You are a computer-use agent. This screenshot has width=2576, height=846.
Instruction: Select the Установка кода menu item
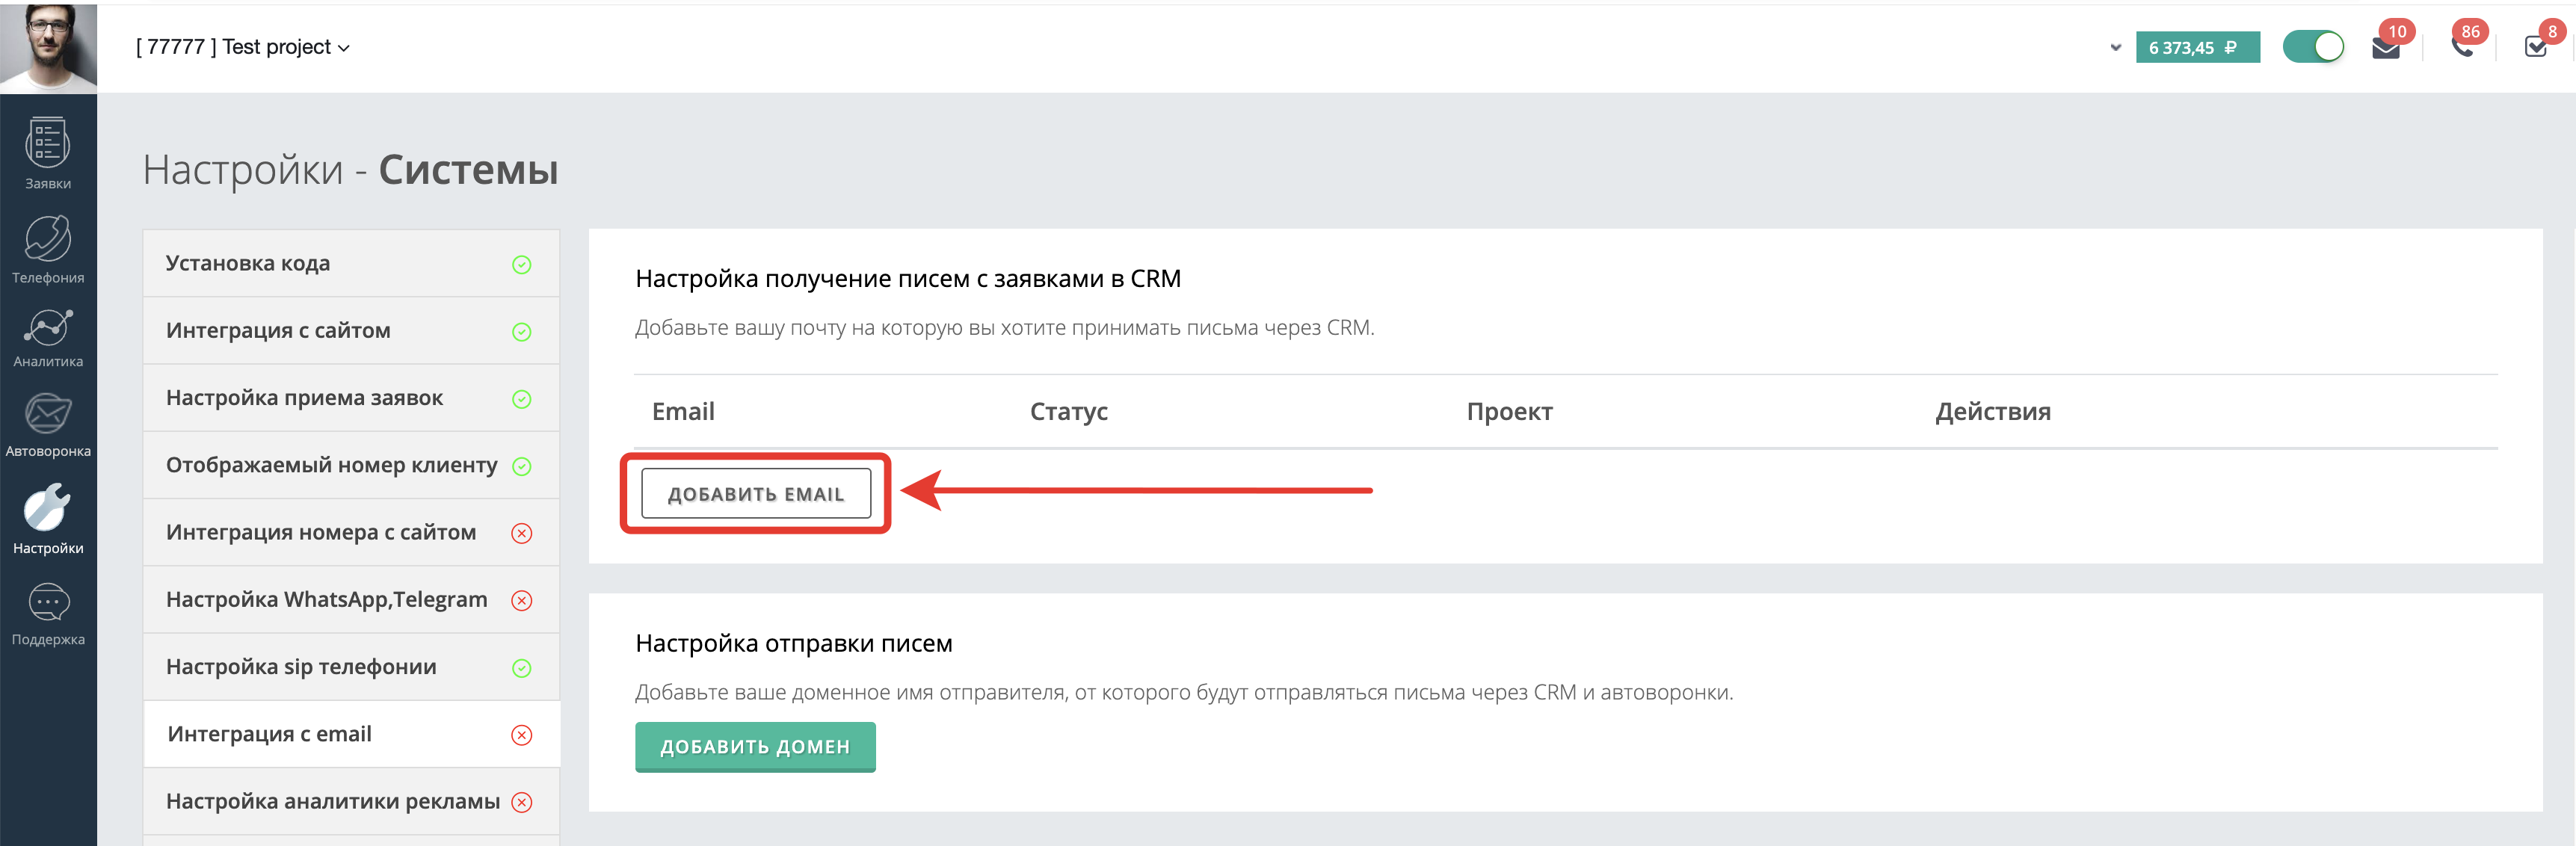coord(351,263)
